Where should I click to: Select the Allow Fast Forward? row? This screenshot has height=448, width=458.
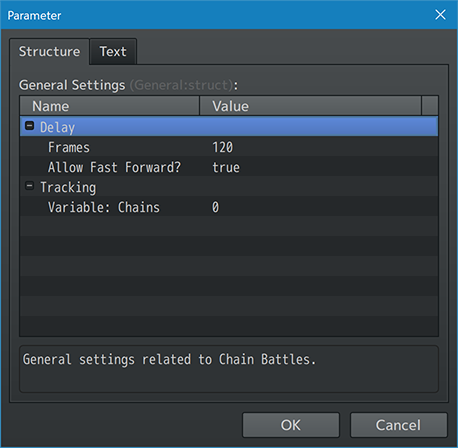coord(229,166)
